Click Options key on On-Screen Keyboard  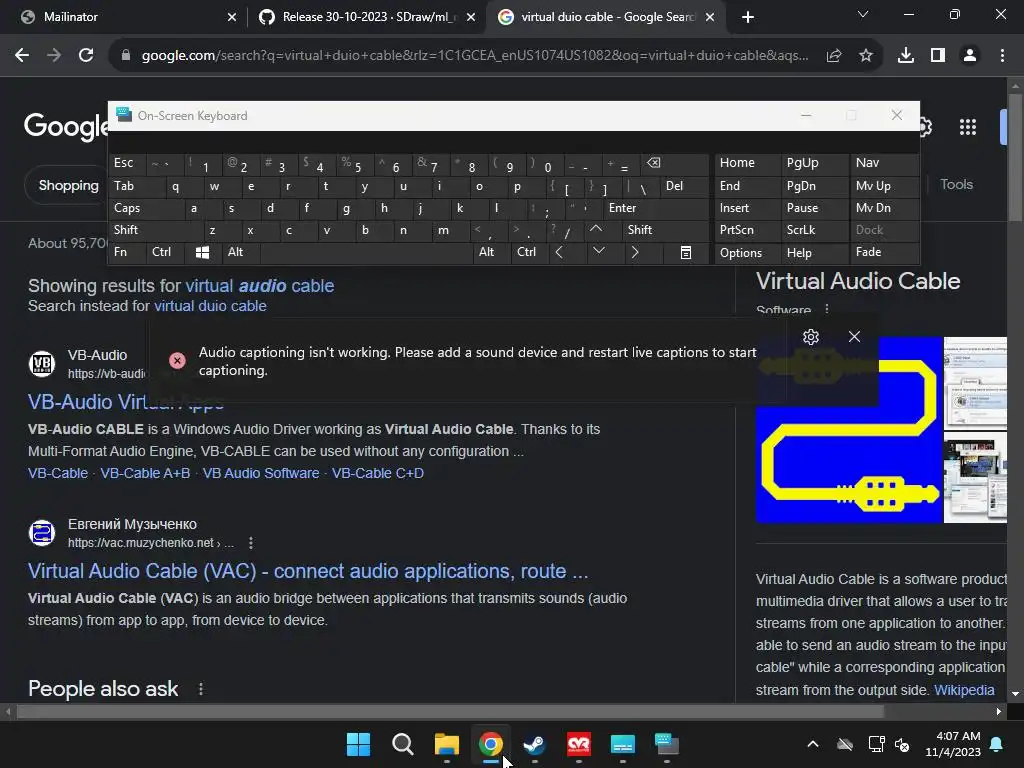747,253
